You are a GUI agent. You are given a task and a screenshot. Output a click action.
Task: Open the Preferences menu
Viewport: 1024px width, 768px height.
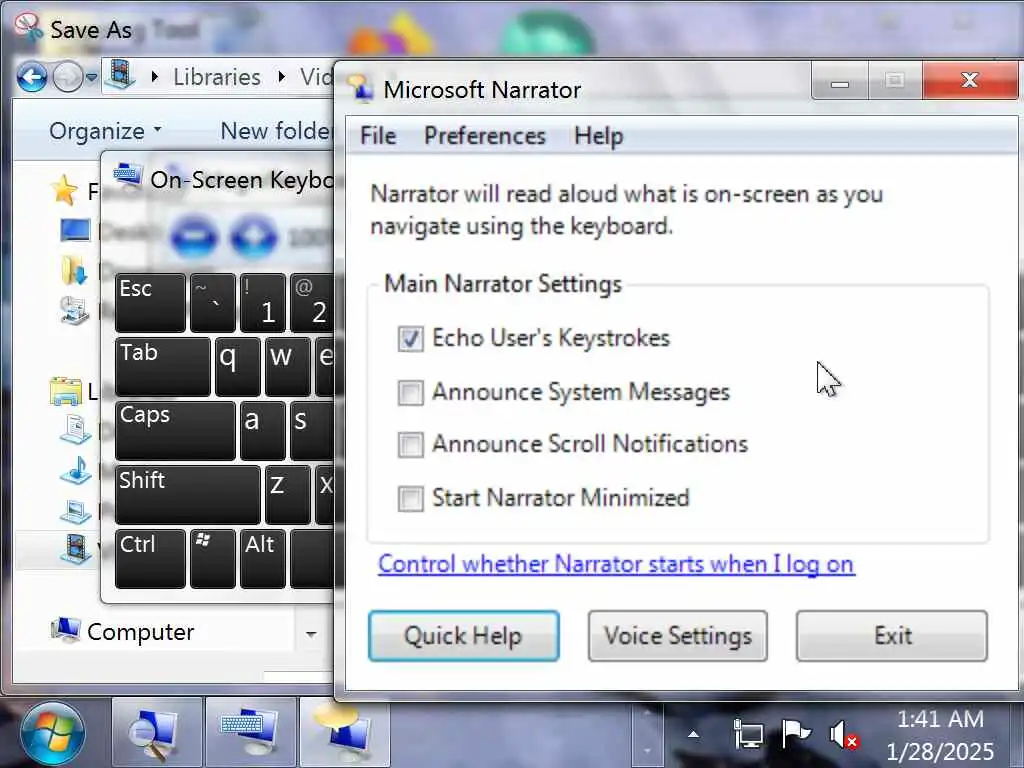485,136
